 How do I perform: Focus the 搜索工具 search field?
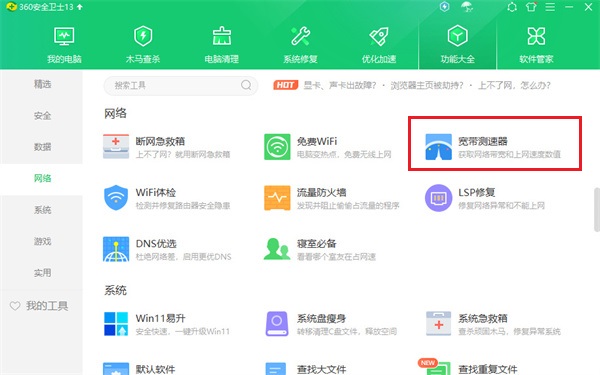[181, 85]
